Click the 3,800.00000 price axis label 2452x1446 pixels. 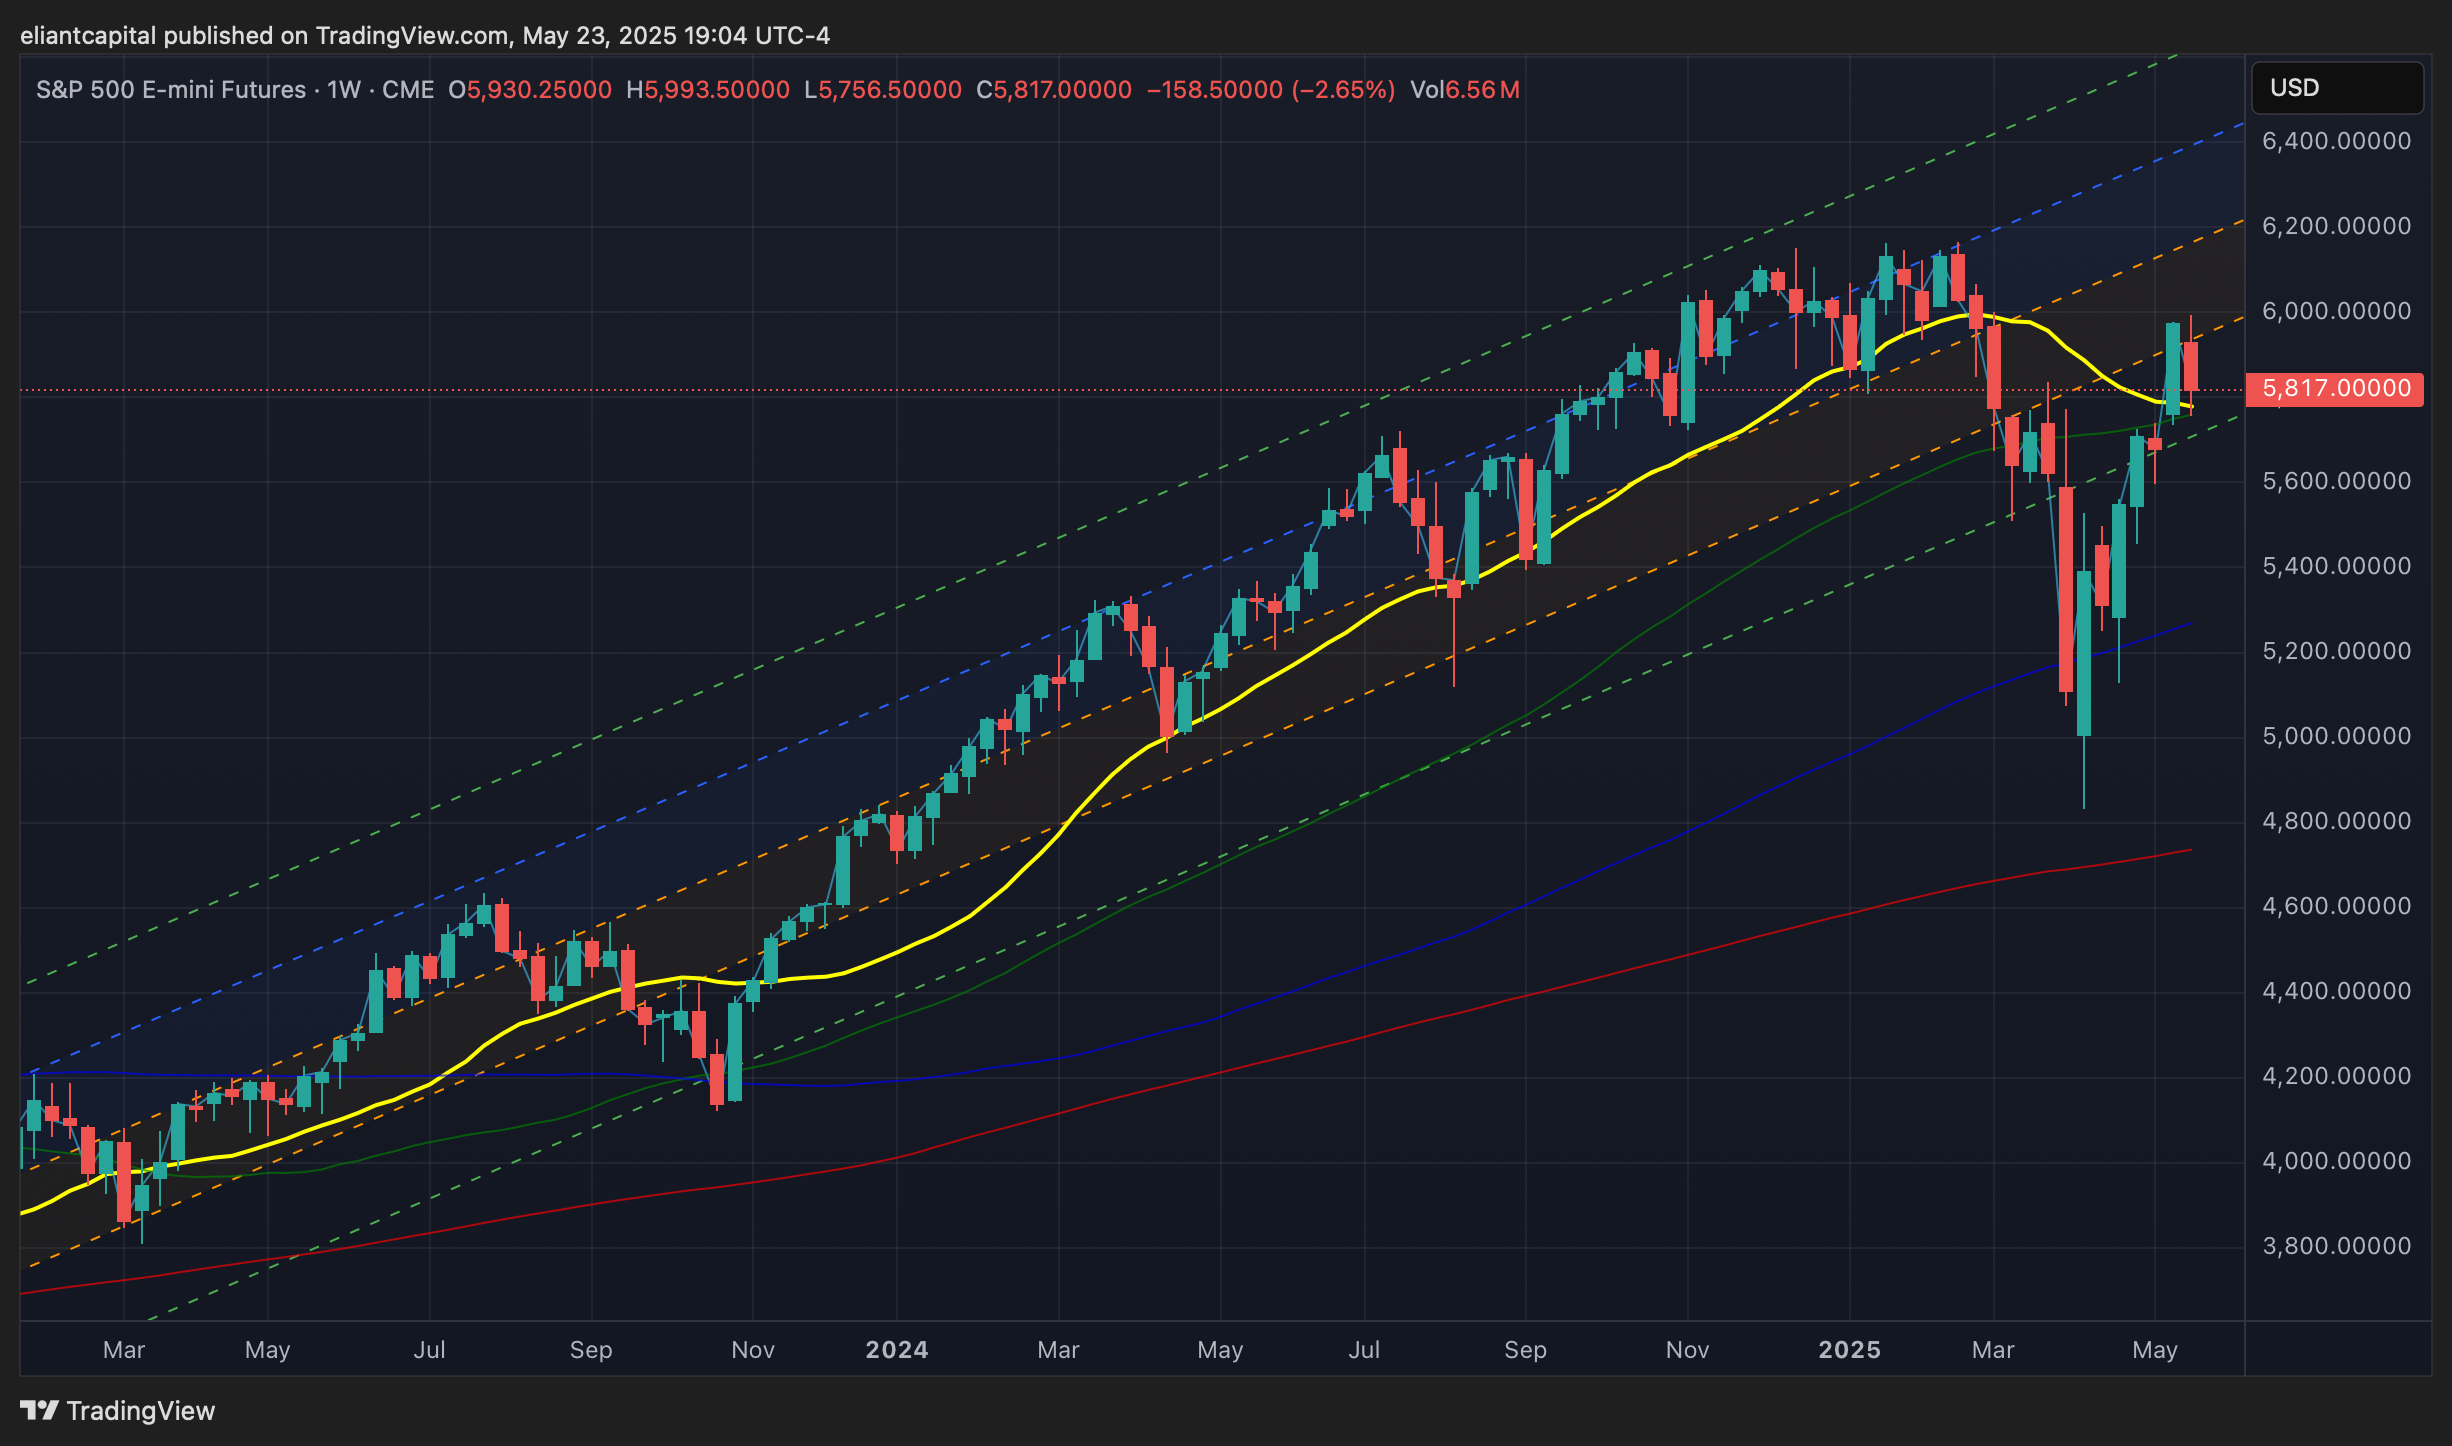(x=2336, y=1246)
